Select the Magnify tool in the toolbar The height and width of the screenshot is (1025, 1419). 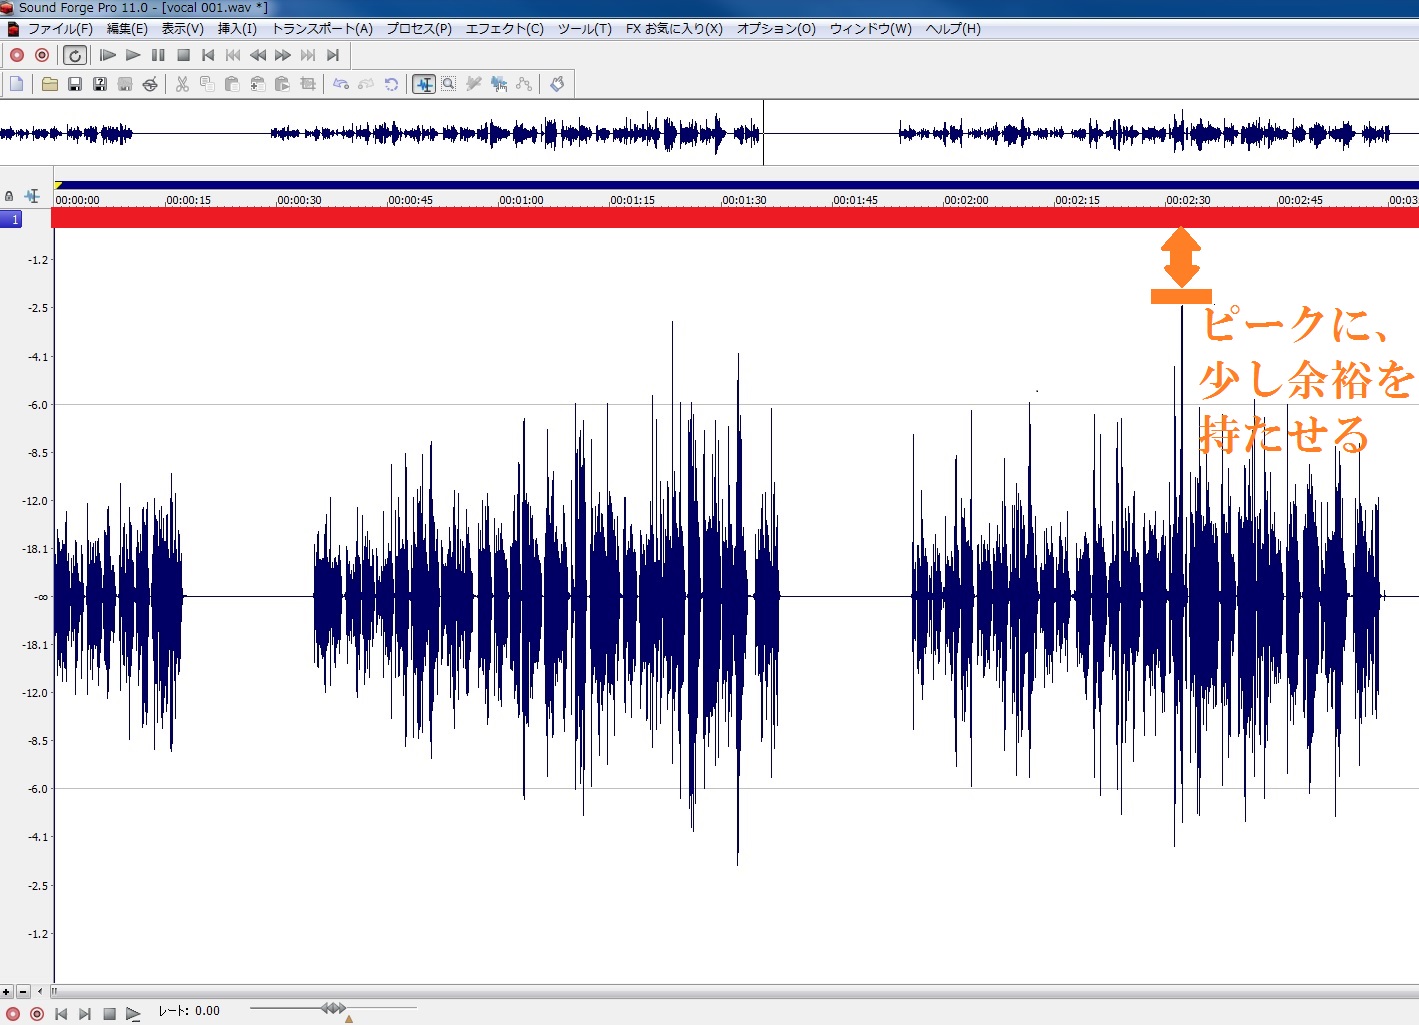click(x=449, y=84)
